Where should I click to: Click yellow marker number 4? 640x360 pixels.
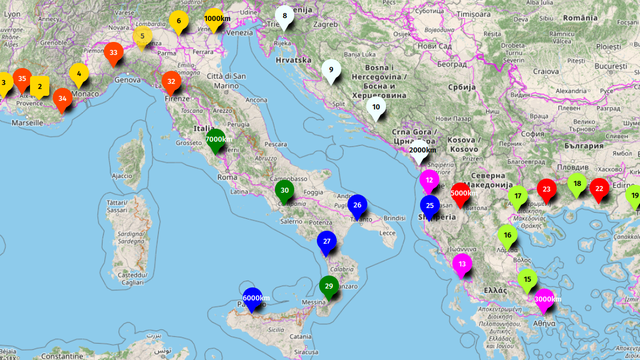[79, 76]
